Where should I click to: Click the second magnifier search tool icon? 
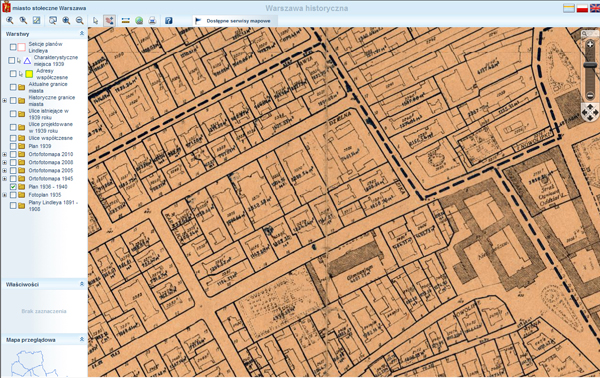pyautogui.click(x=23, y=20)
